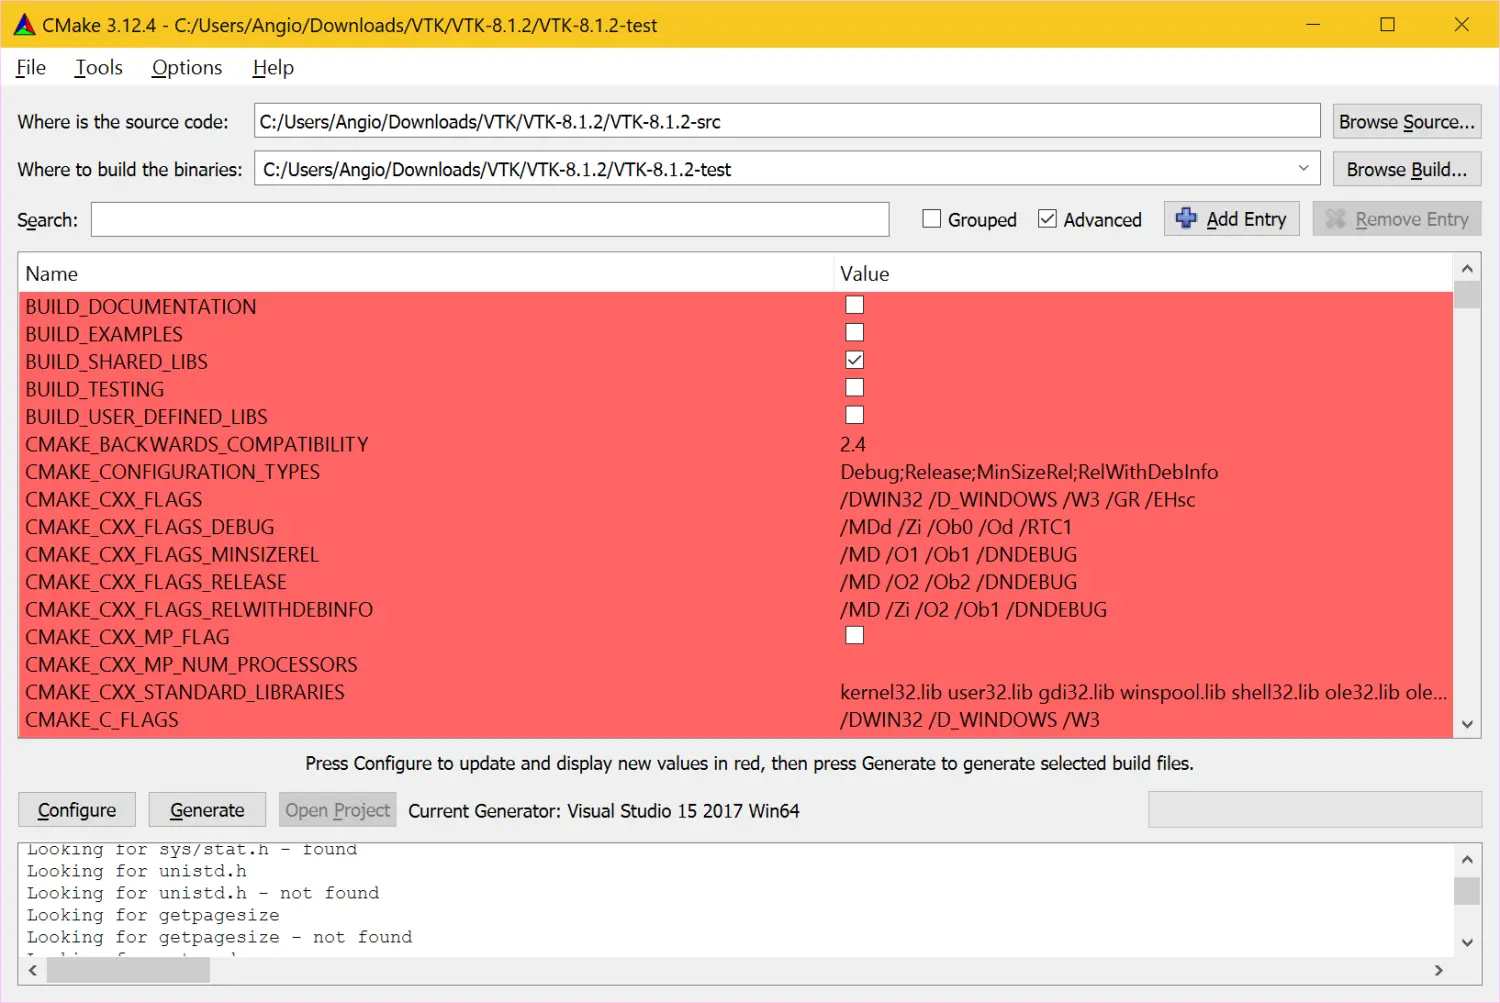Select the CMAKE_CXX_STANDARD_LIBRARIES entry
The image size is (1500, 1003).
tap(185, 692)
